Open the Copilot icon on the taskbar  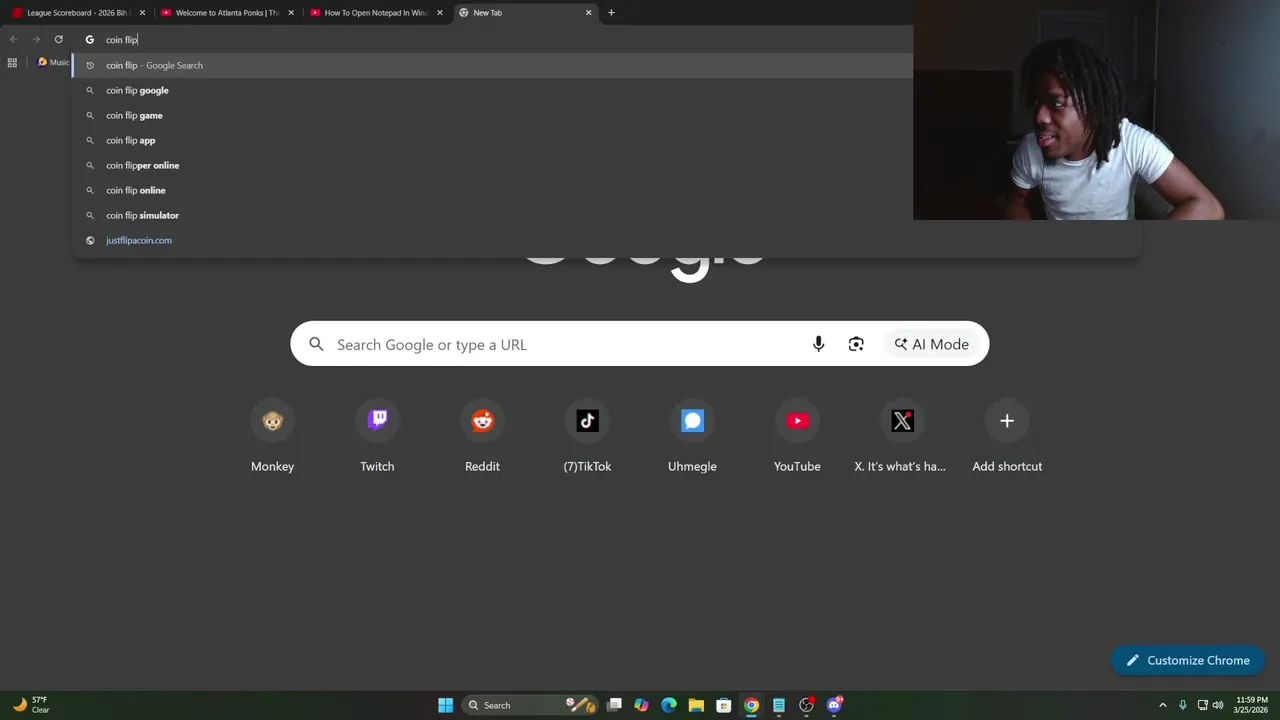641,705
